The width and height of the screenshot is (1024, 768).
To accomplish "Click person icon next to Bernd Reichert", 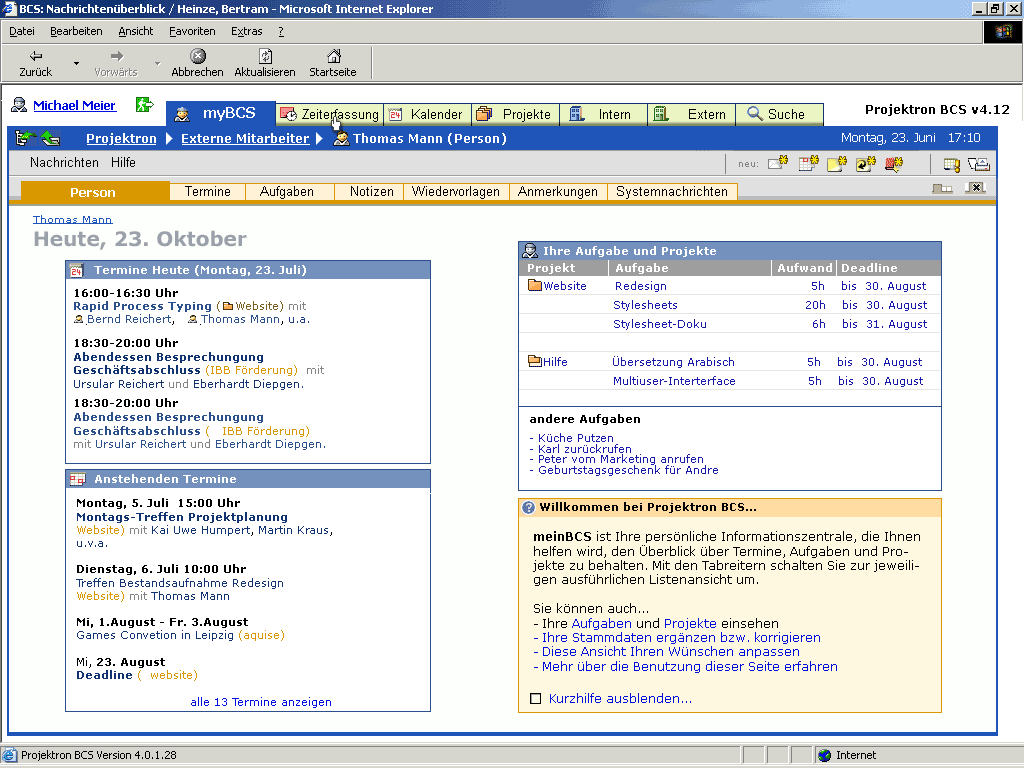I will click(x=79, y=319).
